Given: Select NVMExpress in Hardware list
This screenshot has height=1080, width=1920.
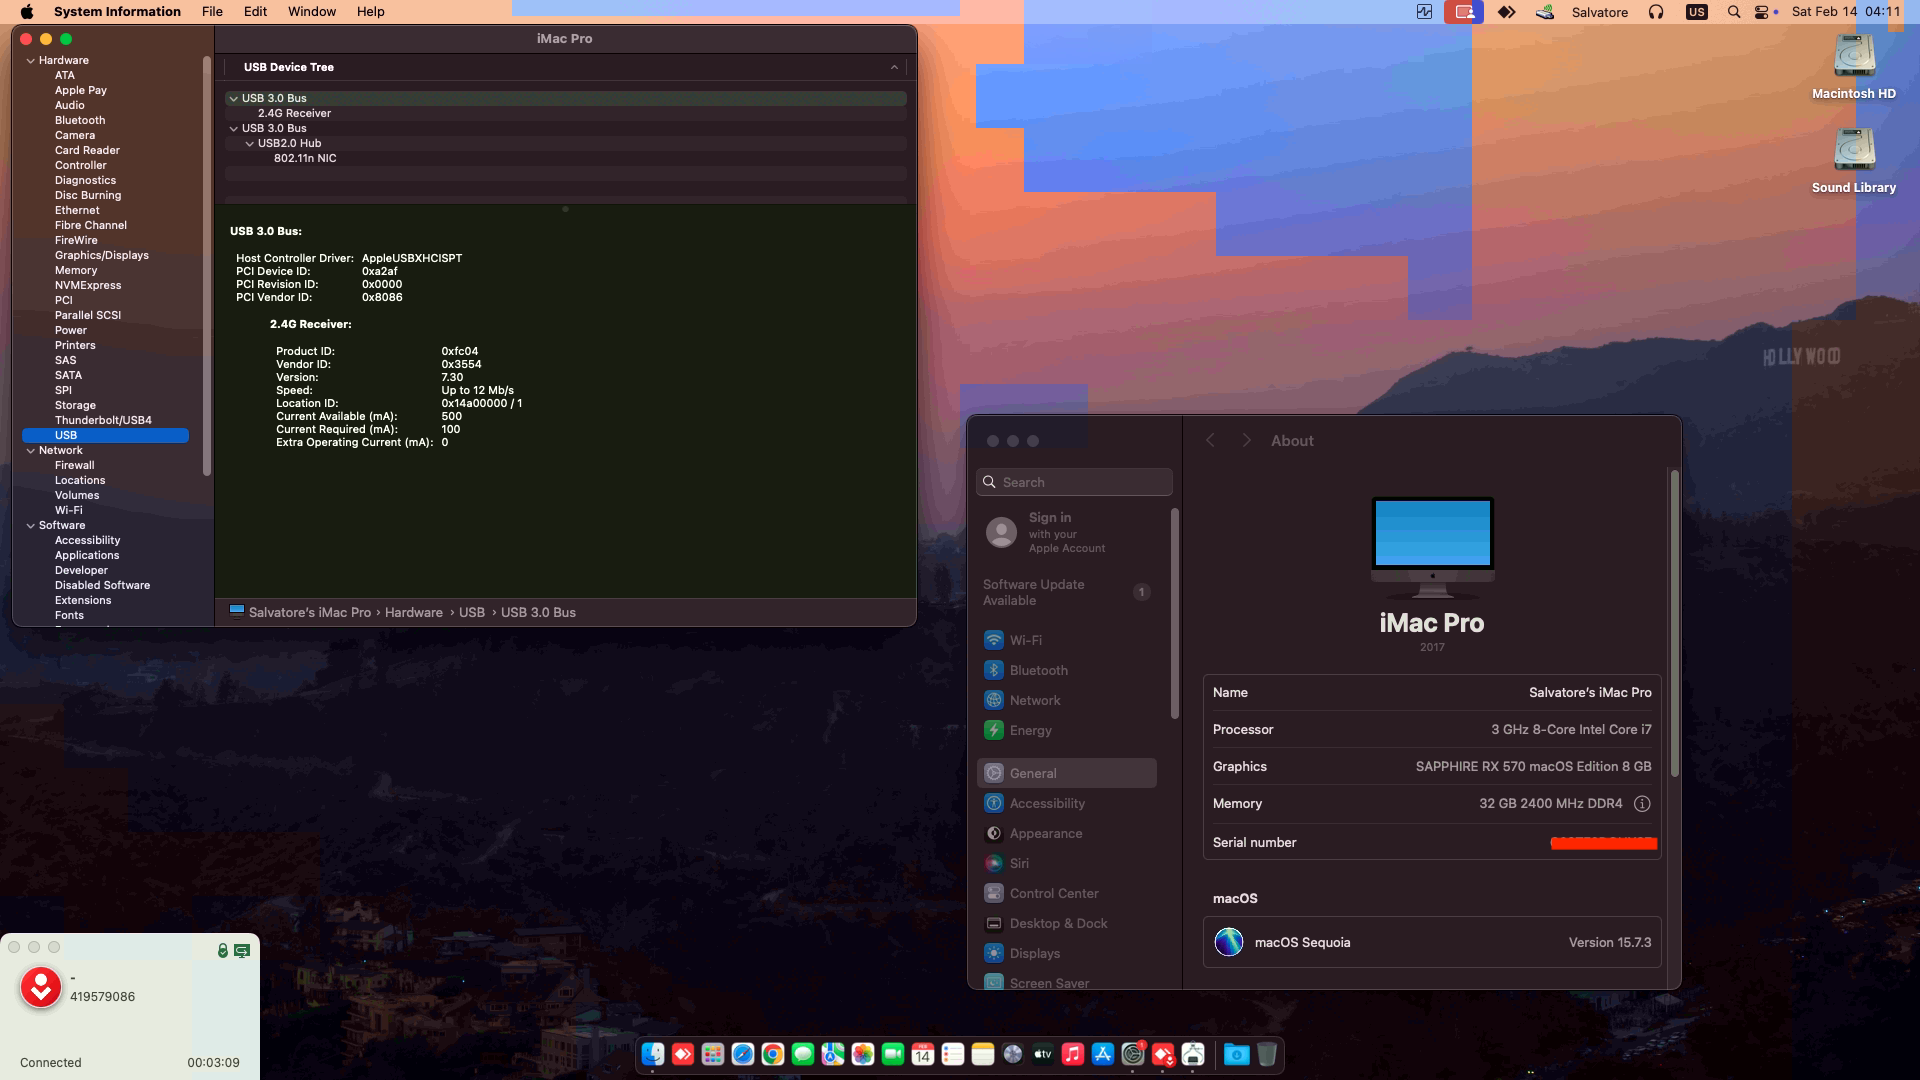Looking at the screenshot, I should coord(88,286).
